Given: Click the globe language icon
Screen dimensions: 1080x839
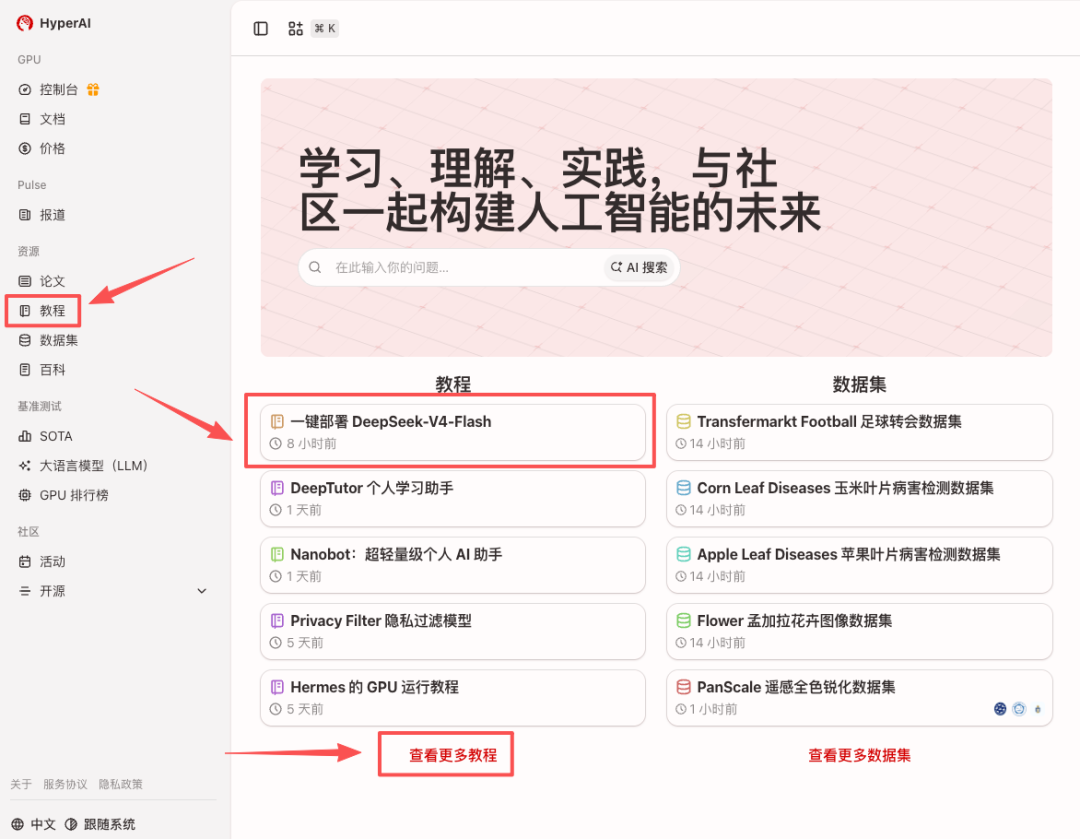Looking at the screenshot, I should (18, 825).
